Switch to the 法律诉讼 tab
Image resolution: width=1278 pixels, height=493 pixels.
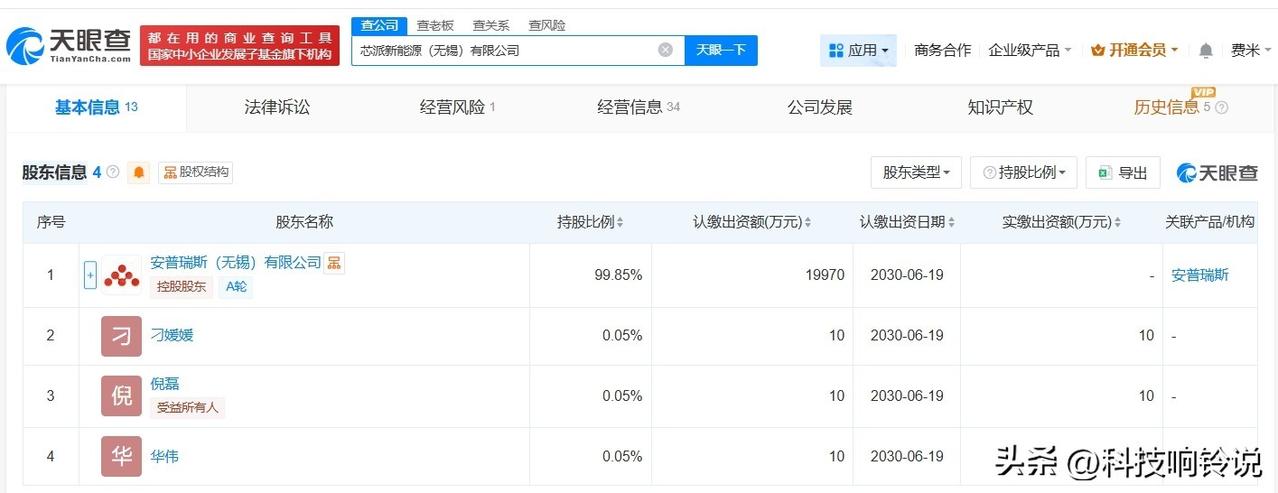tap(277, 107)
